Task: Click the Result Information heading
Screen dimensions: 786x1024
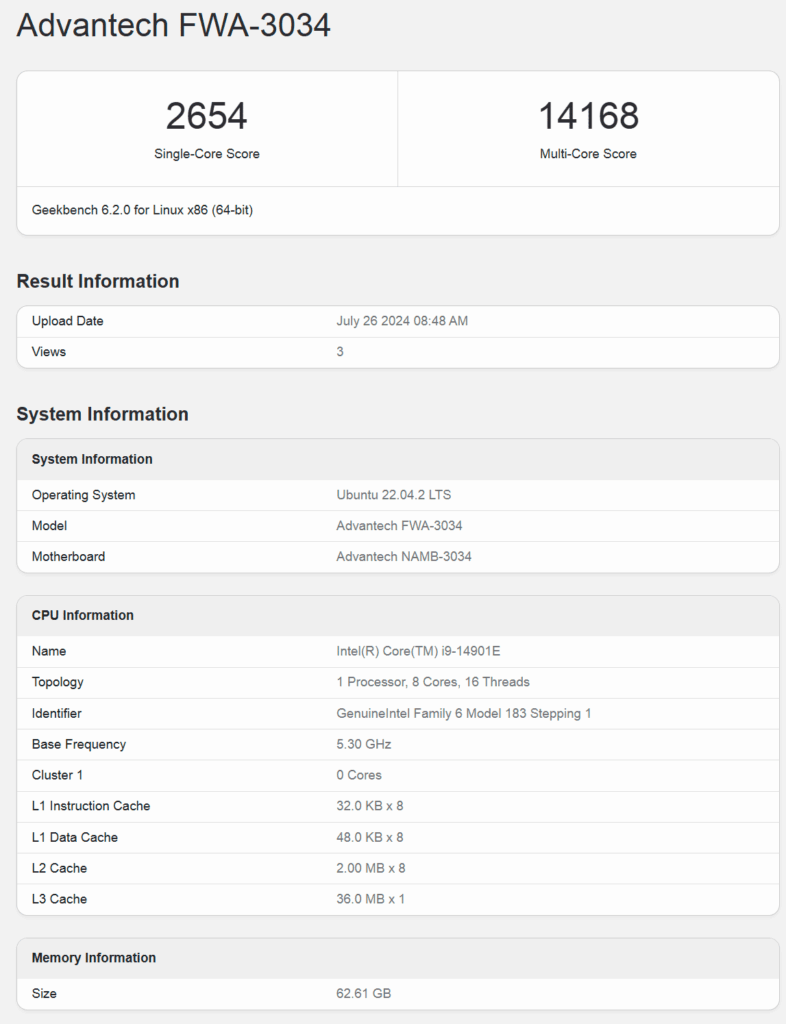Action: click(x=98, y=281)
